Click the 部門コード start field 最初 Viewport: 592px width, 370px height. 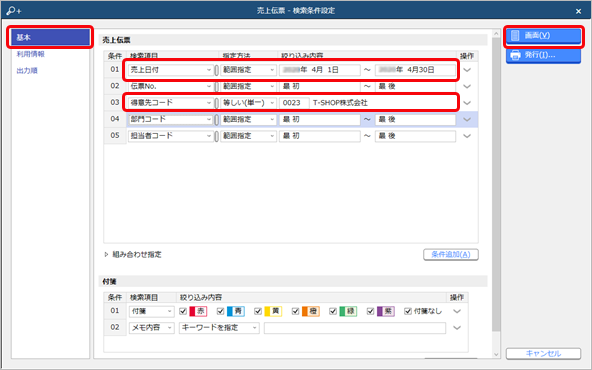pos(320,119)
